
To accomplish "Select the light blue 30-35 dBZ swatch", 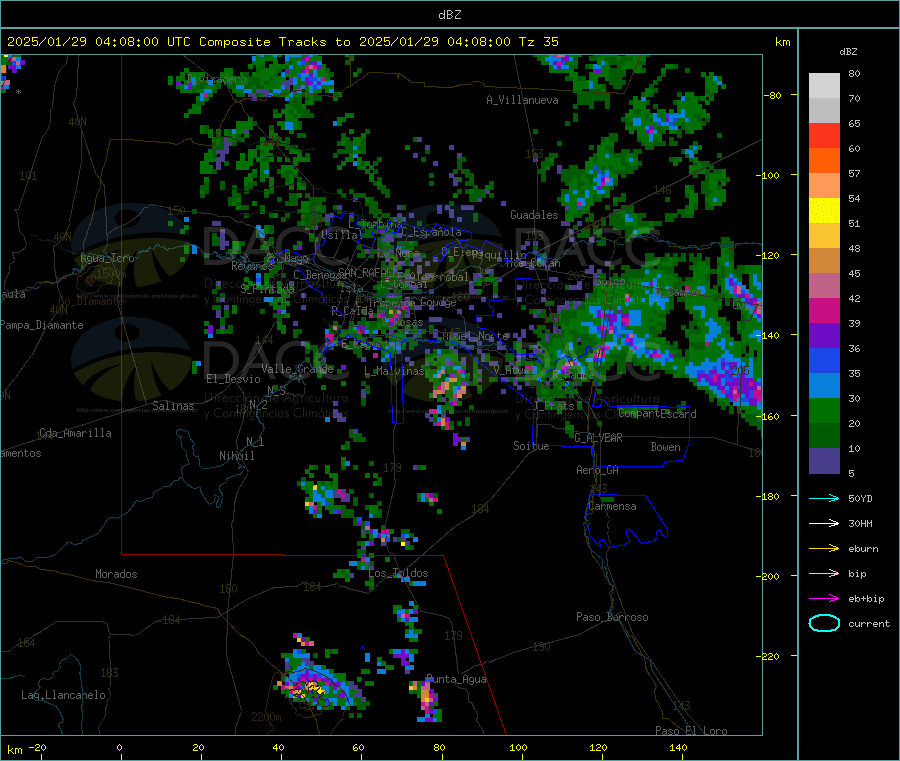I will 824,386.
